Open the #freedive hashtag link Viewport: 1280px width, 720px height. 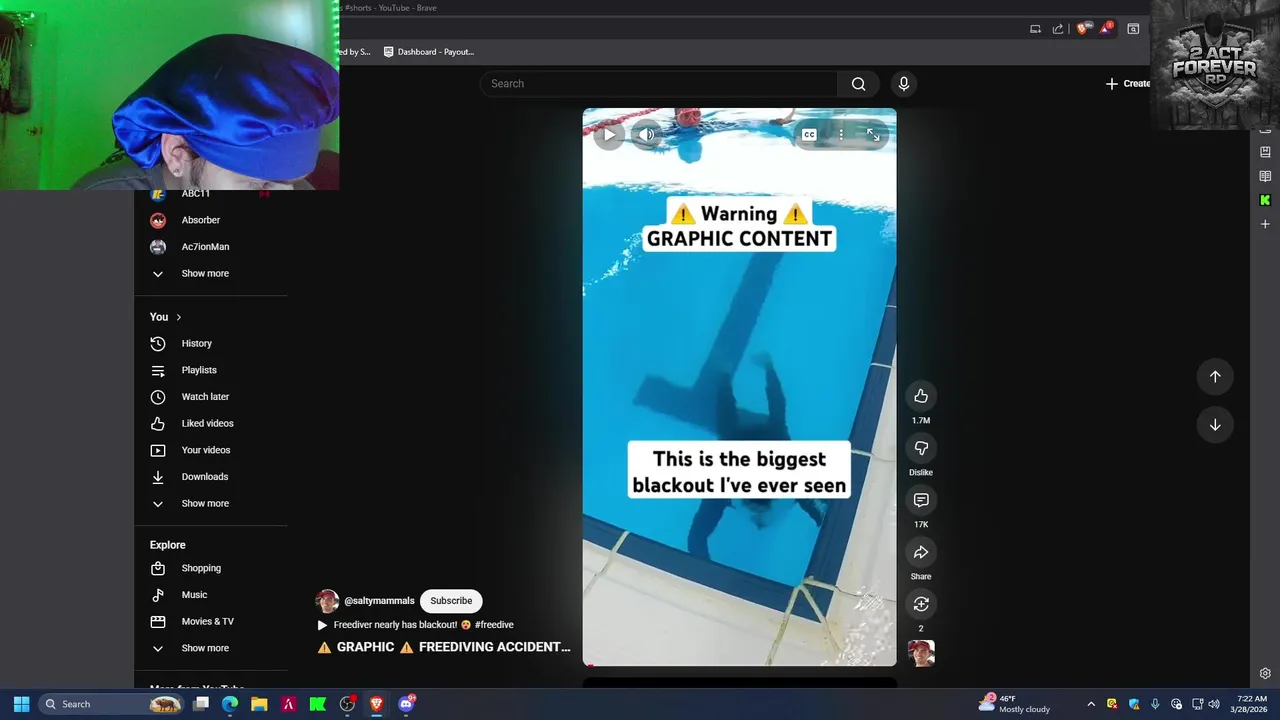494,625
